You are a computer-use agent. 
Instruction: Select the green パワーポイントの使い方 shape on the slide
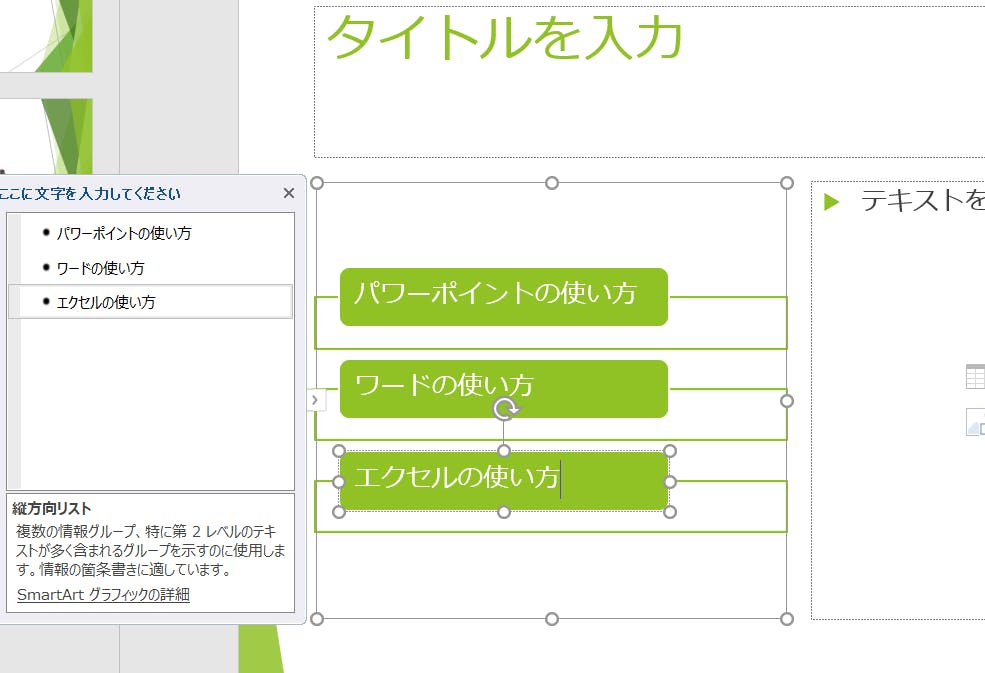coord(503,297)
